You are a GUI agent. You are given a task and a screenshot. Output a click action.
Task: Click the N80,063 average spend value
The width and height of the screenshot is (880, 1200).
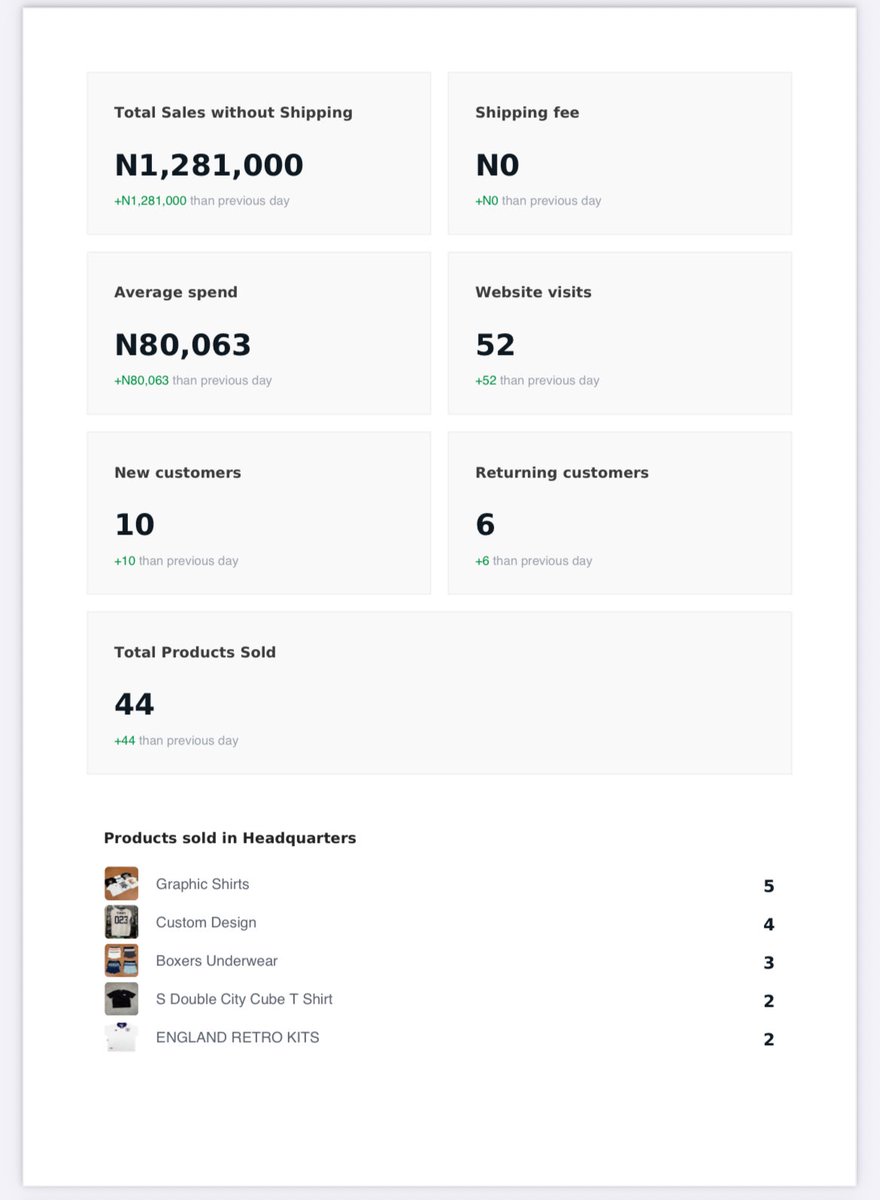pyautogui.click(x=183, y=345)
